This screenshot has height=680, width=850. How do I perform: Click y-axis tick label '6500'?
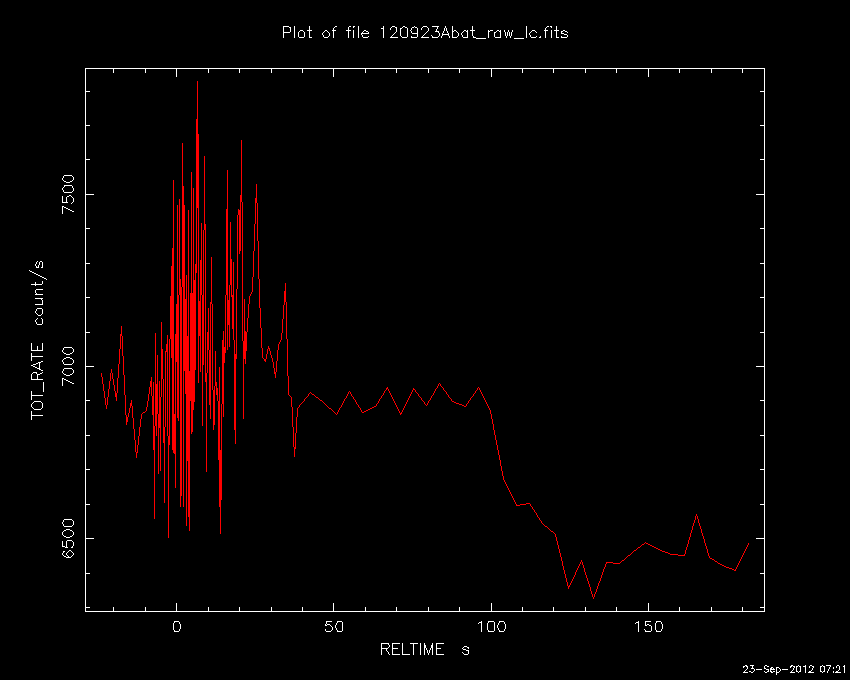click(68, 538)
